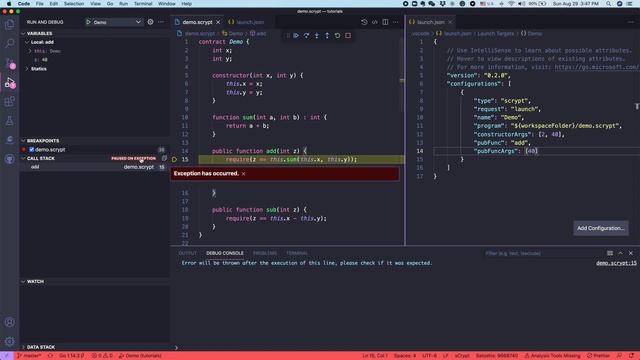This screenshot has width=640, height=360.
Task: Open Run and Debug more actions menu
Action: coord(161,22)
